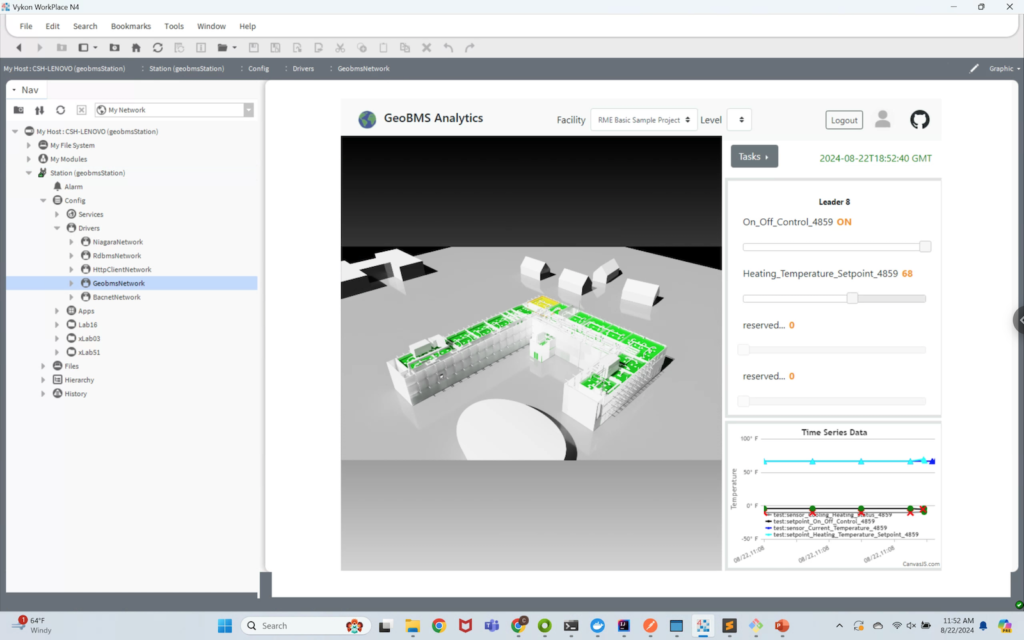Expand the History tree node
The height and width of the screenshot is (640, 1024).
(x=43, y=394)
